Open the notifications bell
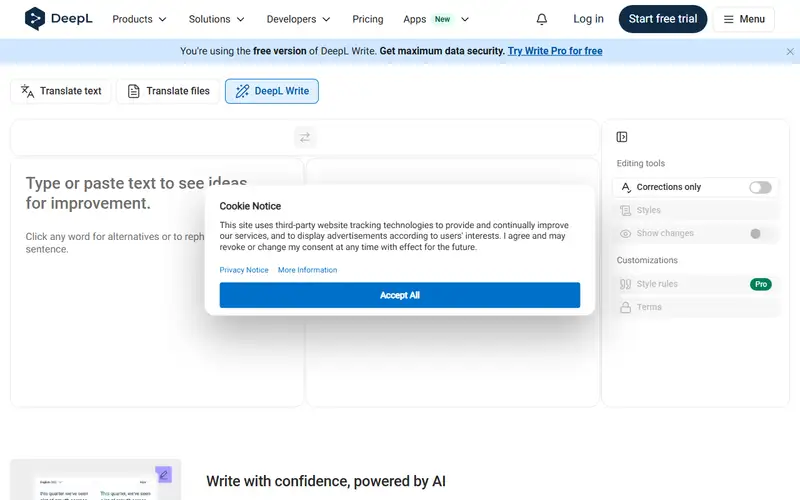Screen dimensions: 800x500 click(542, 19)
